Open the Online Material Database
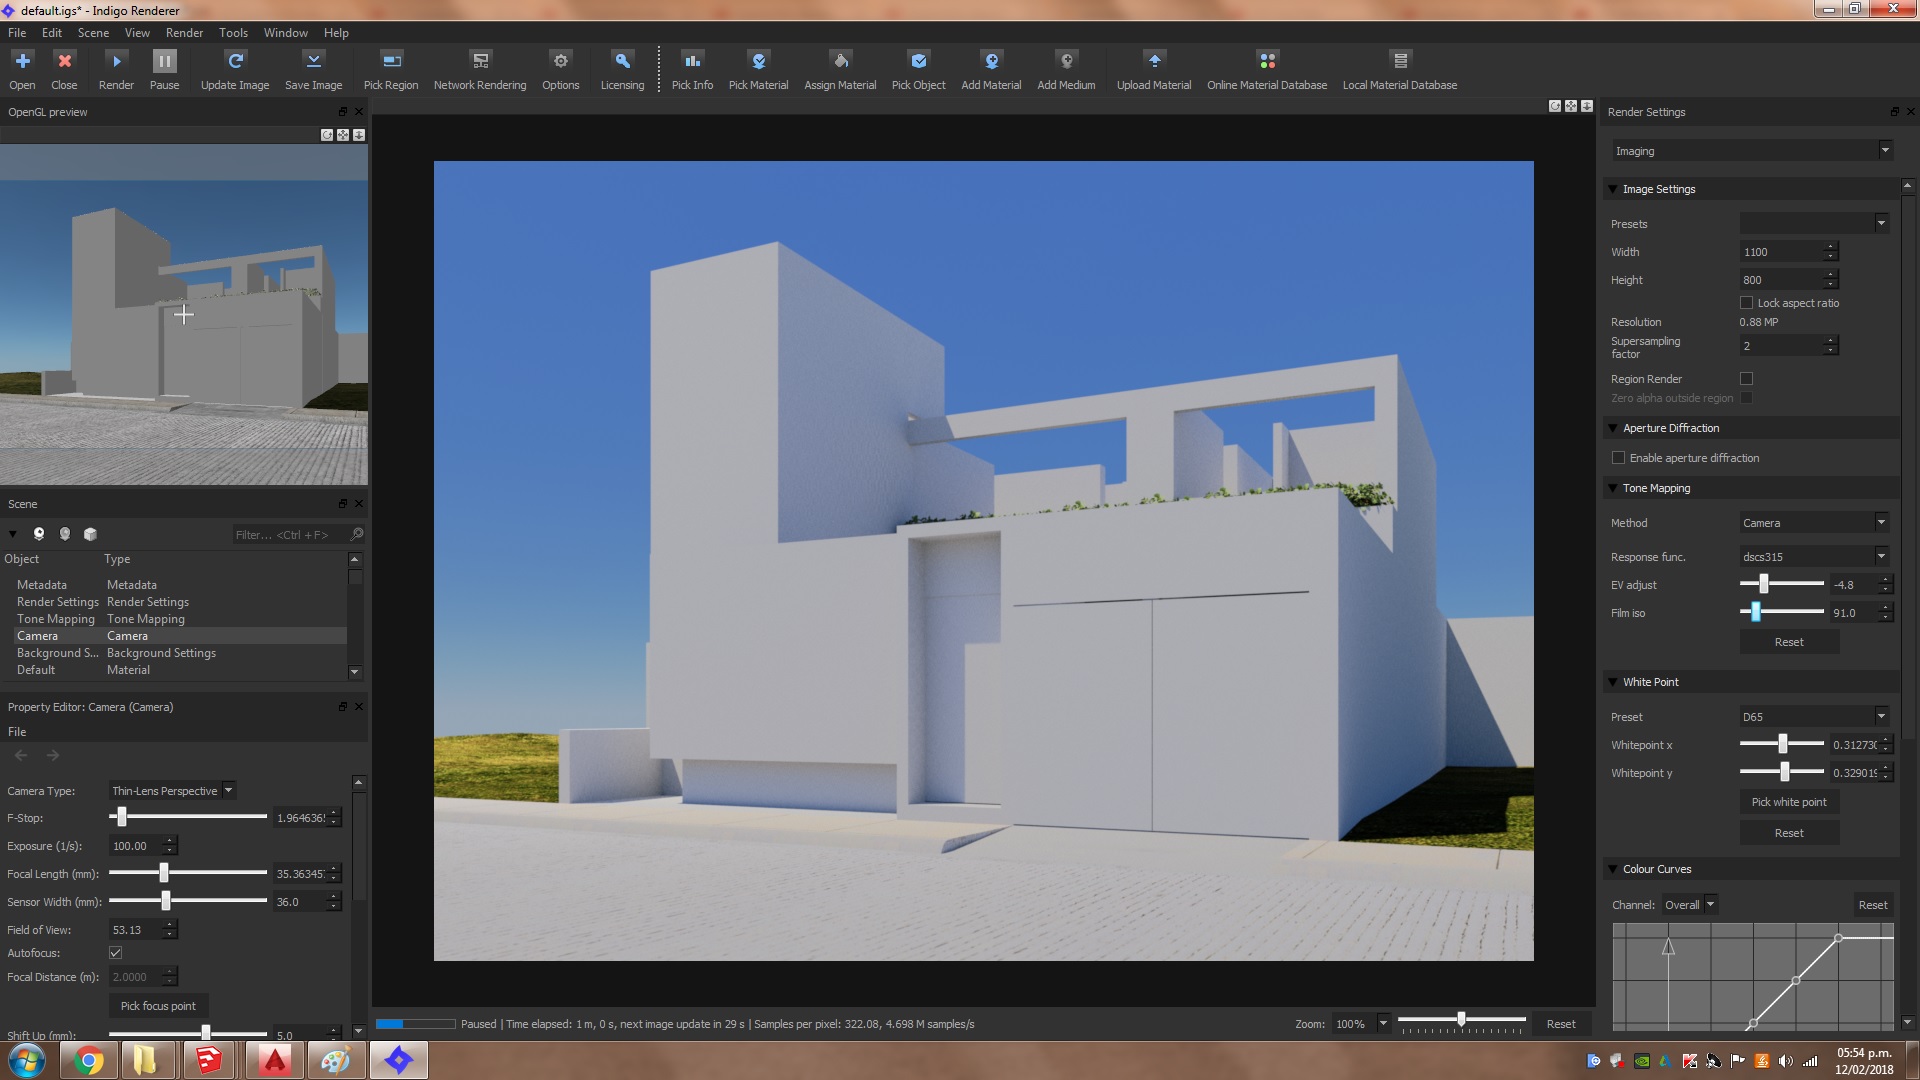Image resolution: width=1920 pixels, height=1080 pixels. [x=1267, y=62]
